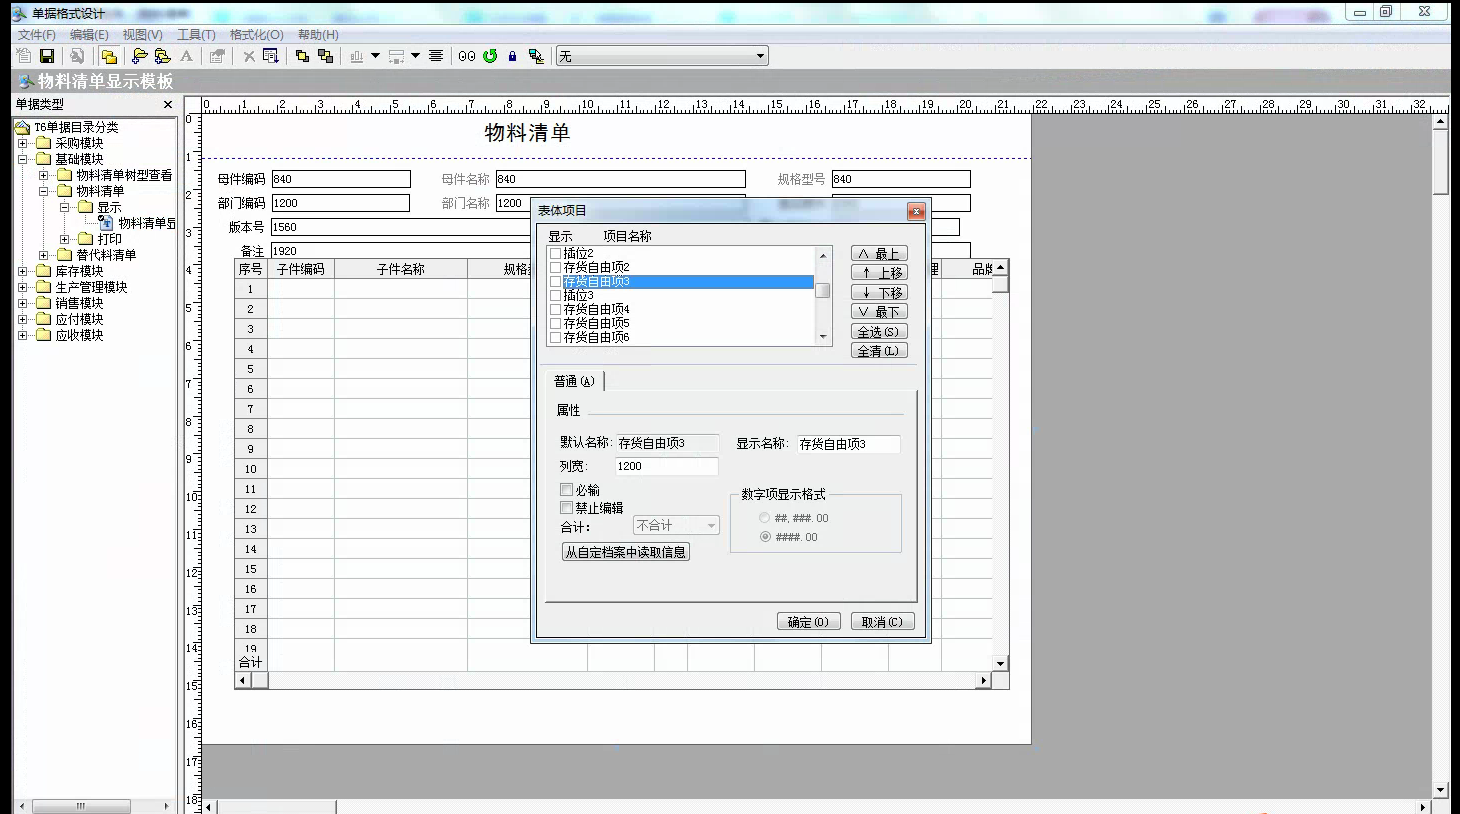Select the ####.00 radio option
The width and height of the screenshot is (1460, 814).
pyautogui.click(x=765, y=537)
